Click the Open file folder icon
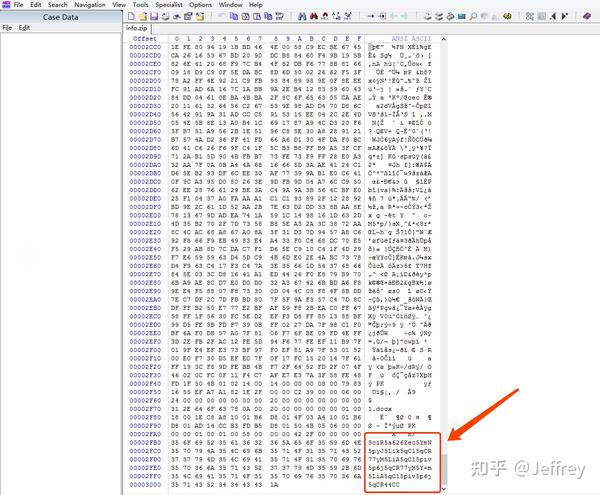The width and height of the screenshot is (600, 495). (x=143, y=16)
